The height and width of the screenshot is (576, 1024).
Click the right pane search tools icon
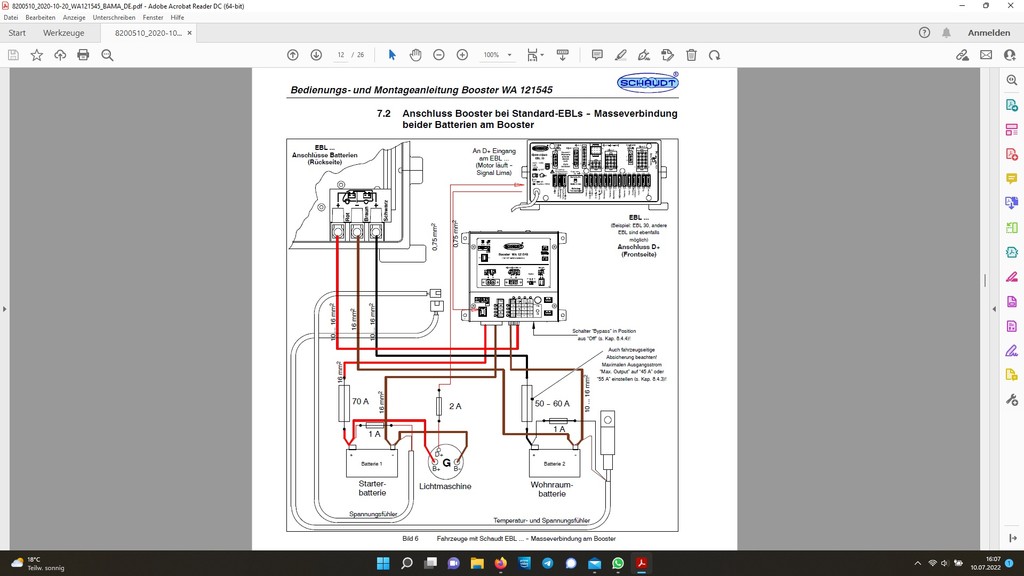[x=1012, y=80]
